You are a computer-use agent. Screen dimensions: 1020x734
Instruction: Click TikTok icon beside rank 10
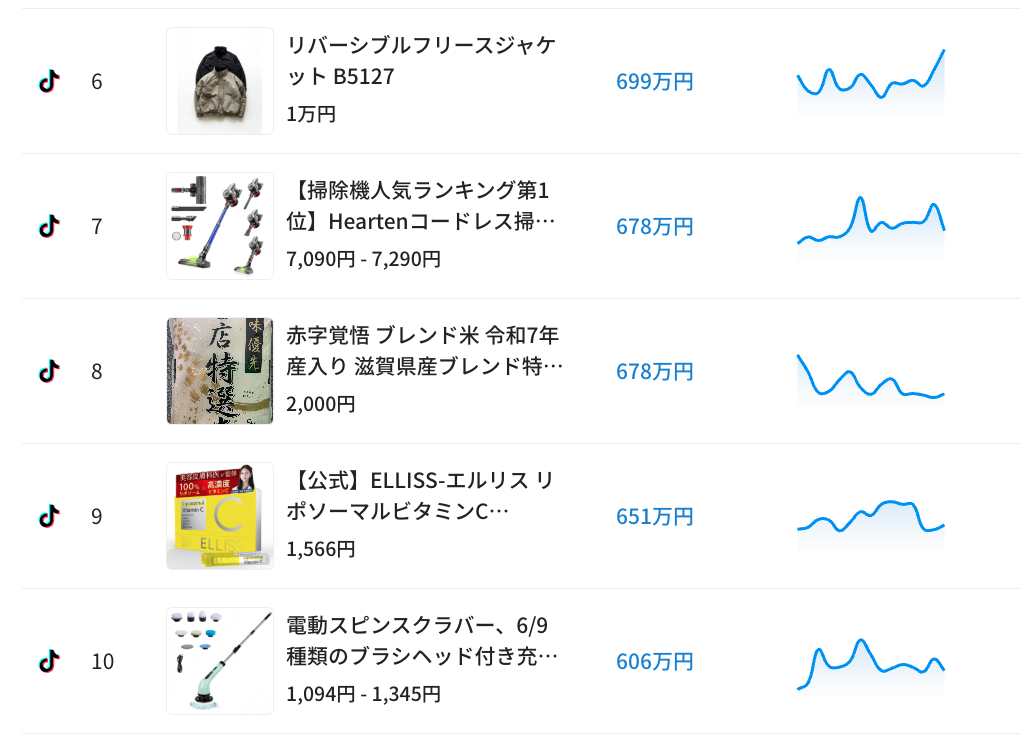coord(49,661)
